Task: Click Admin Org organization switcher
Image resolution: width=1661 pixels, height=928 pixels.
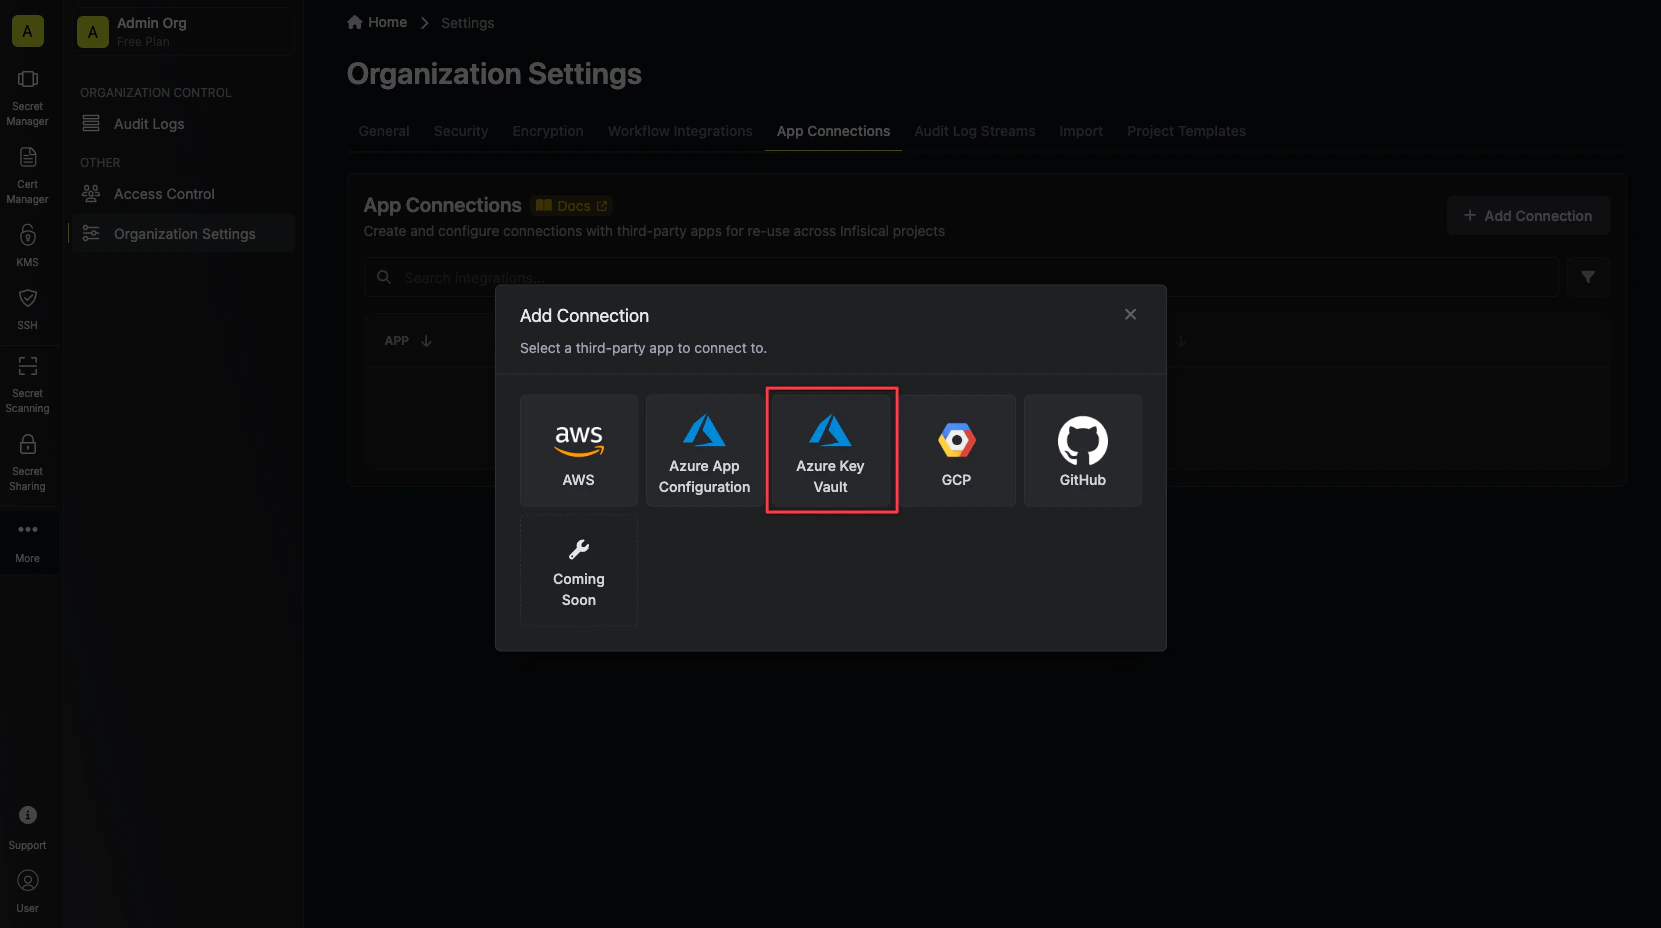Action: point(184,31)
